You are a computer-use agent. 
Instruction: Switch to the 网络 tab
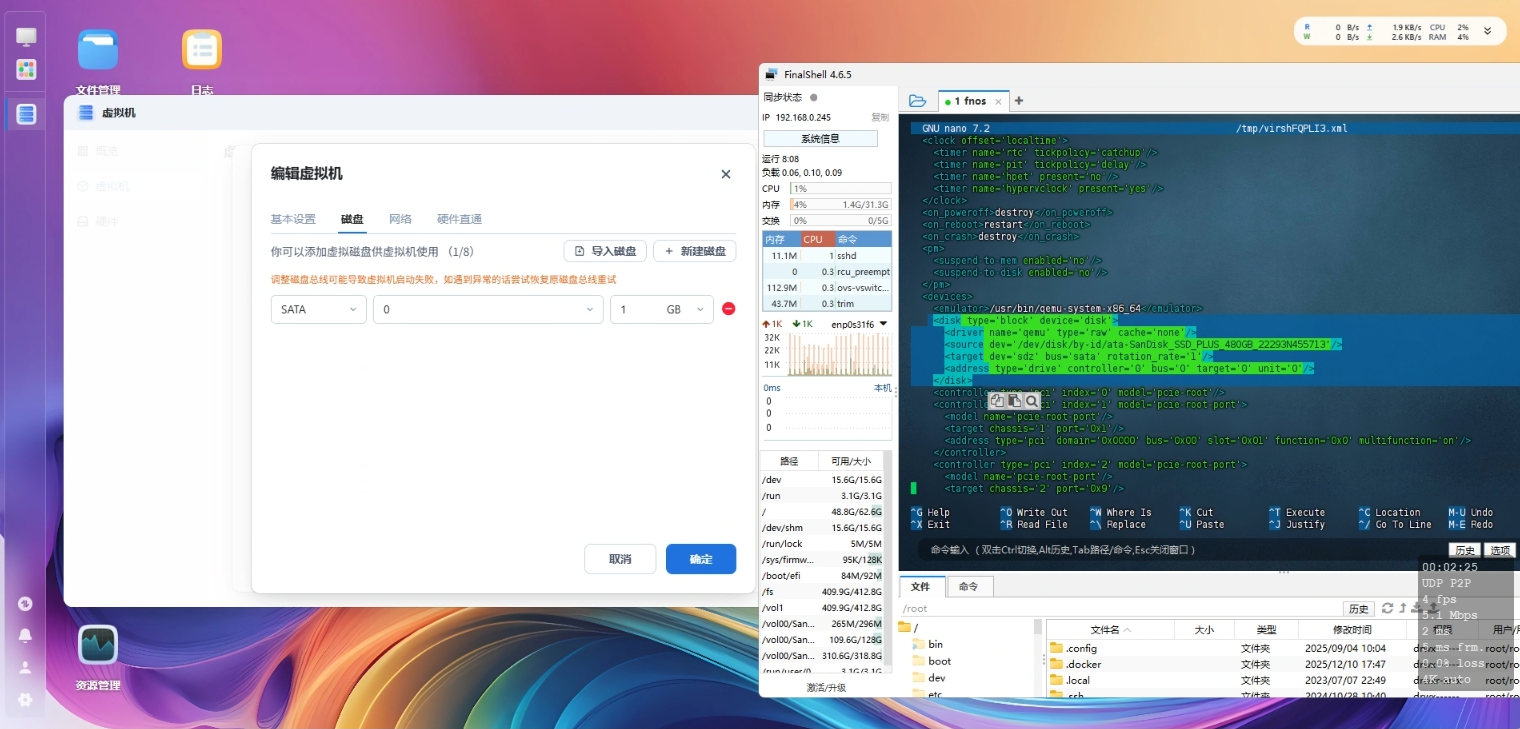[400, 219]
